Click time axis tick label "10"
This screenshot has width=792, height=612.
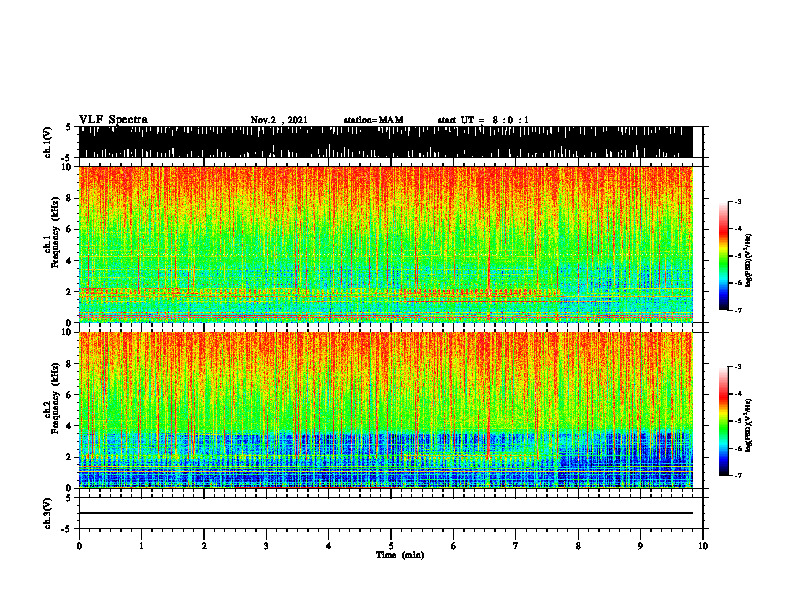click(703, 546)
